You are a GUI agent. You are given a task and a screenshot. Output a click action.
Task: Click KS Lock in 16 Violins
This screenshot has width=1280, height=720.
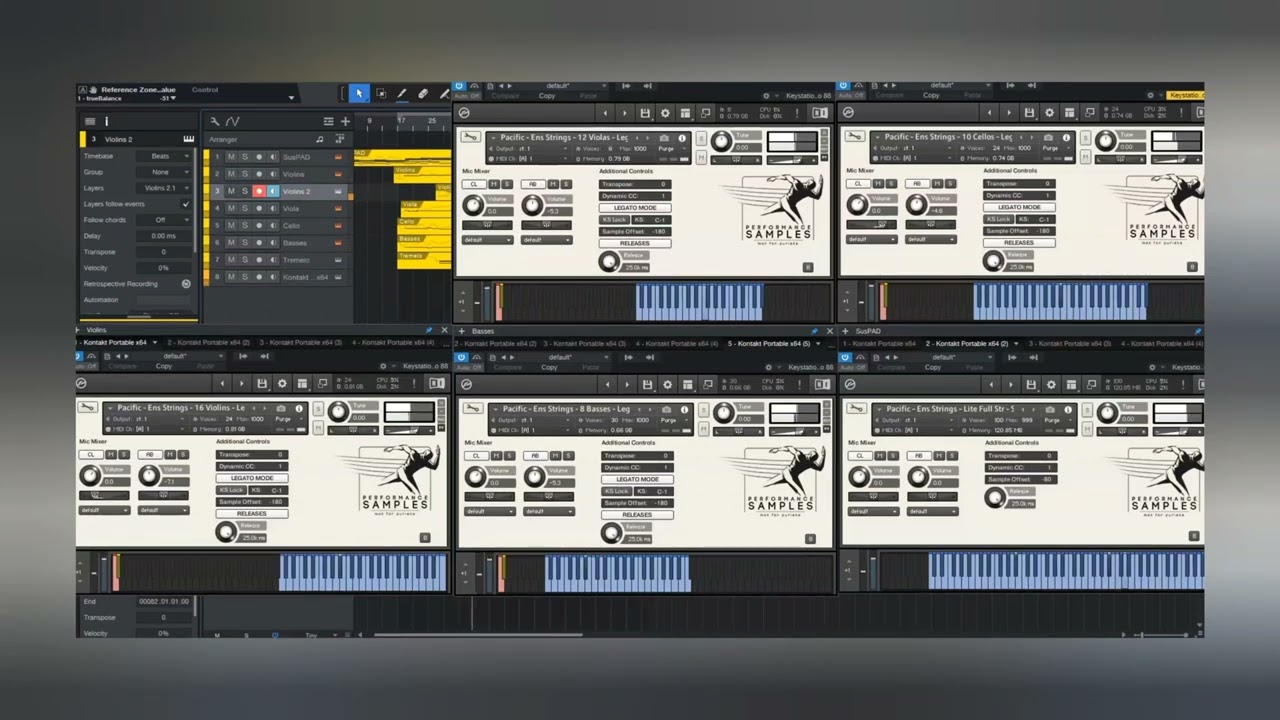(231, 490)
